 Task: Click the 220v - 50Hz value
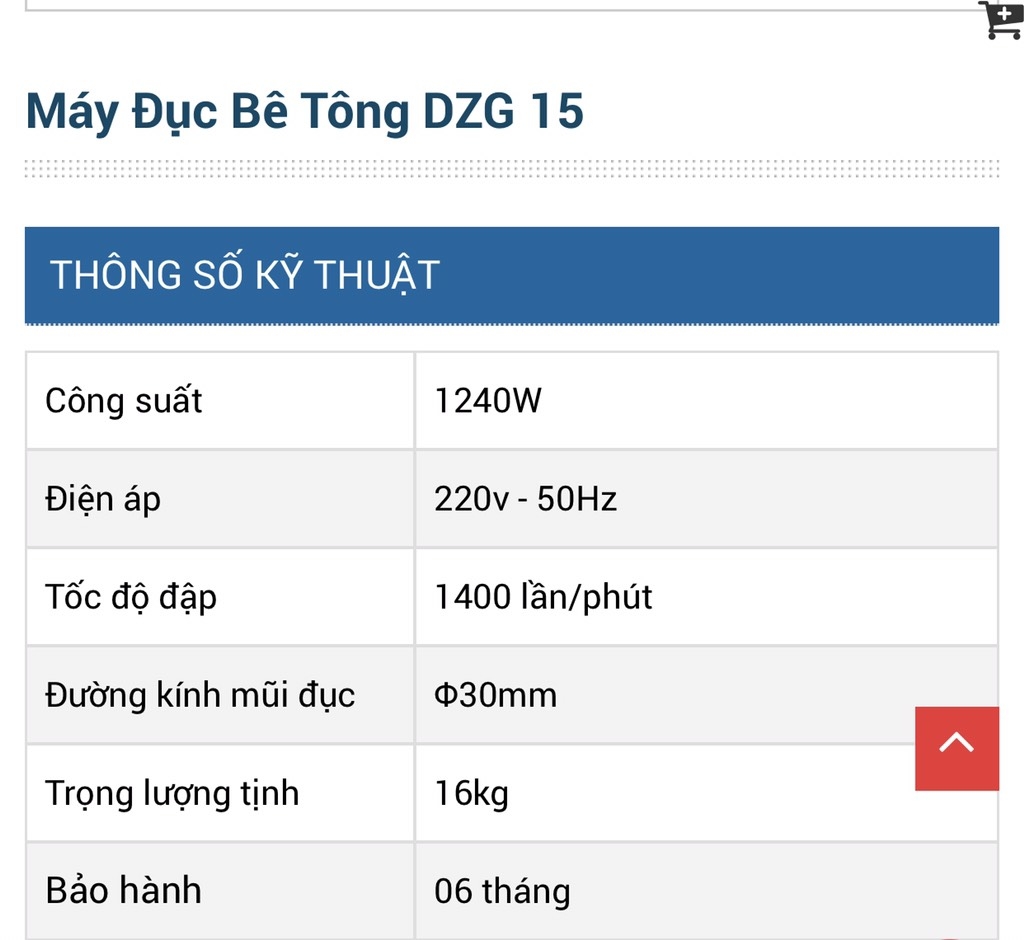coord(525,499)
